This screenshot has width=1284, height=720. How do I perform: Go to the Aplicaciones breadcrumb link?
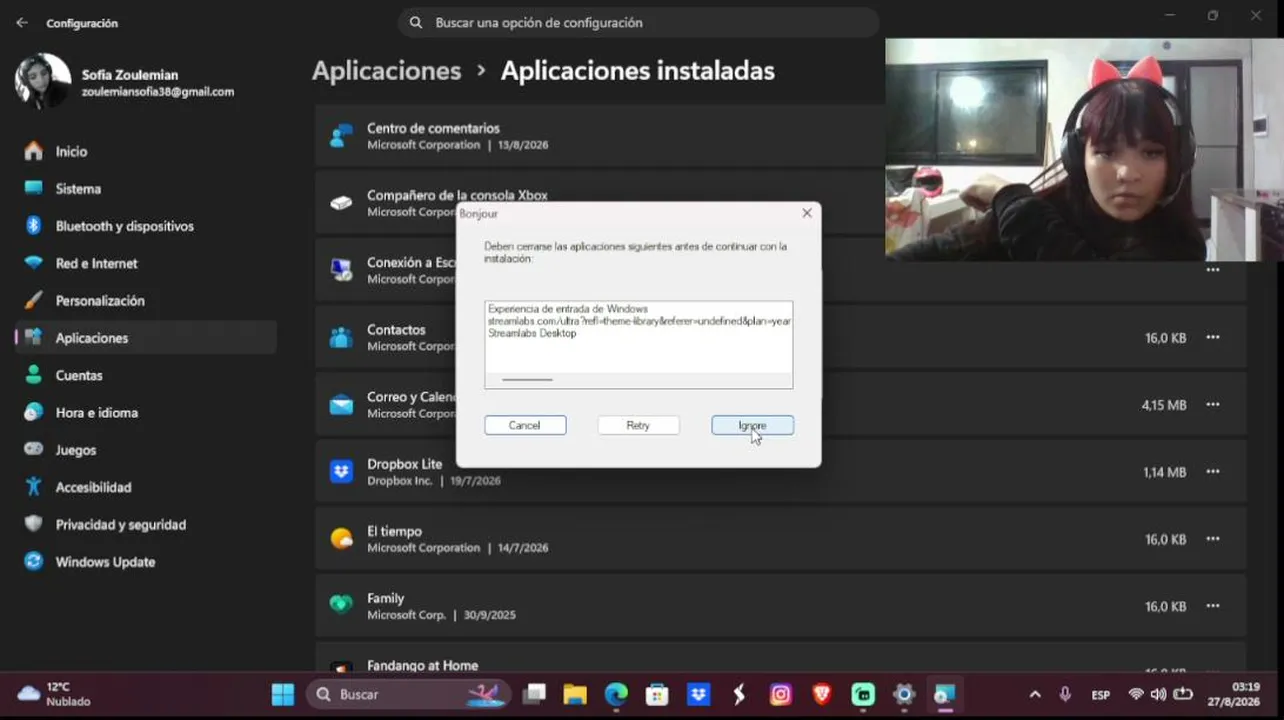(x=386, y=71)
